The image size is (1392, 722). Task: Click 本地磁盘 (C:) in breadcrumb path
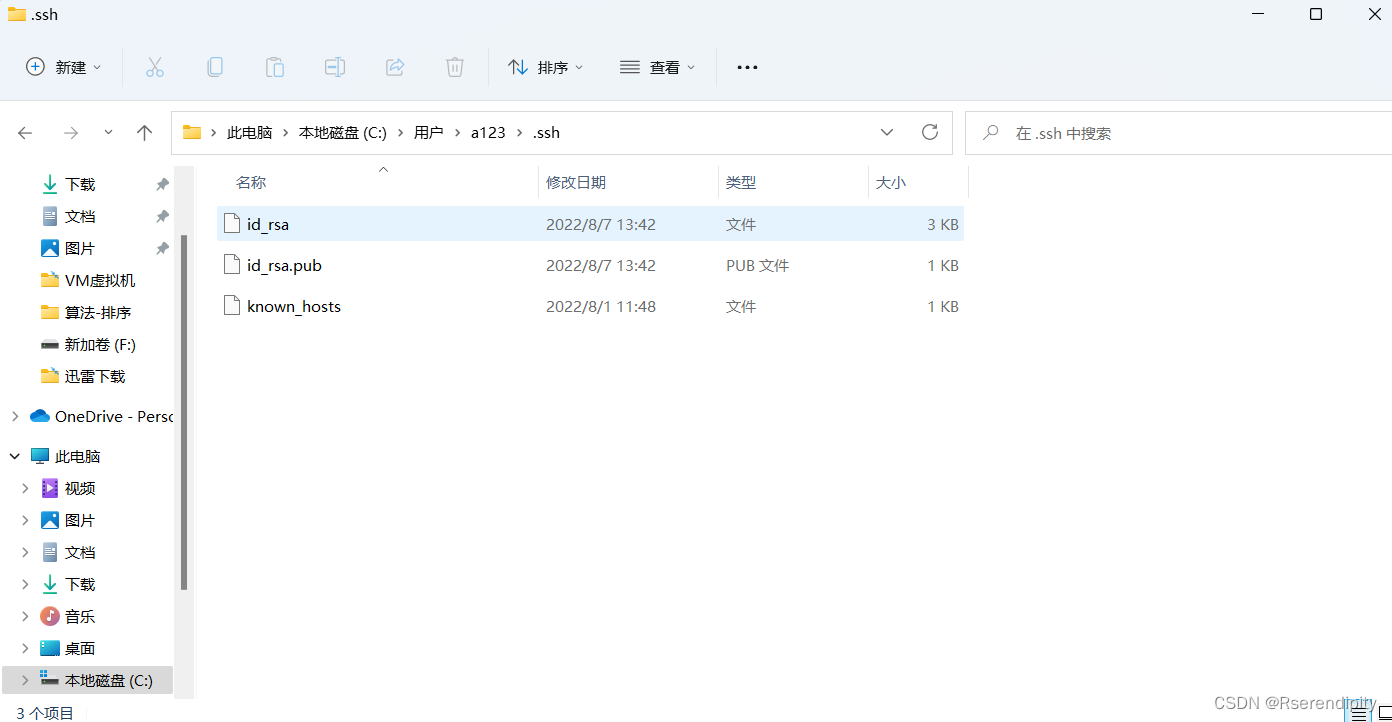(x=343, y=133)
